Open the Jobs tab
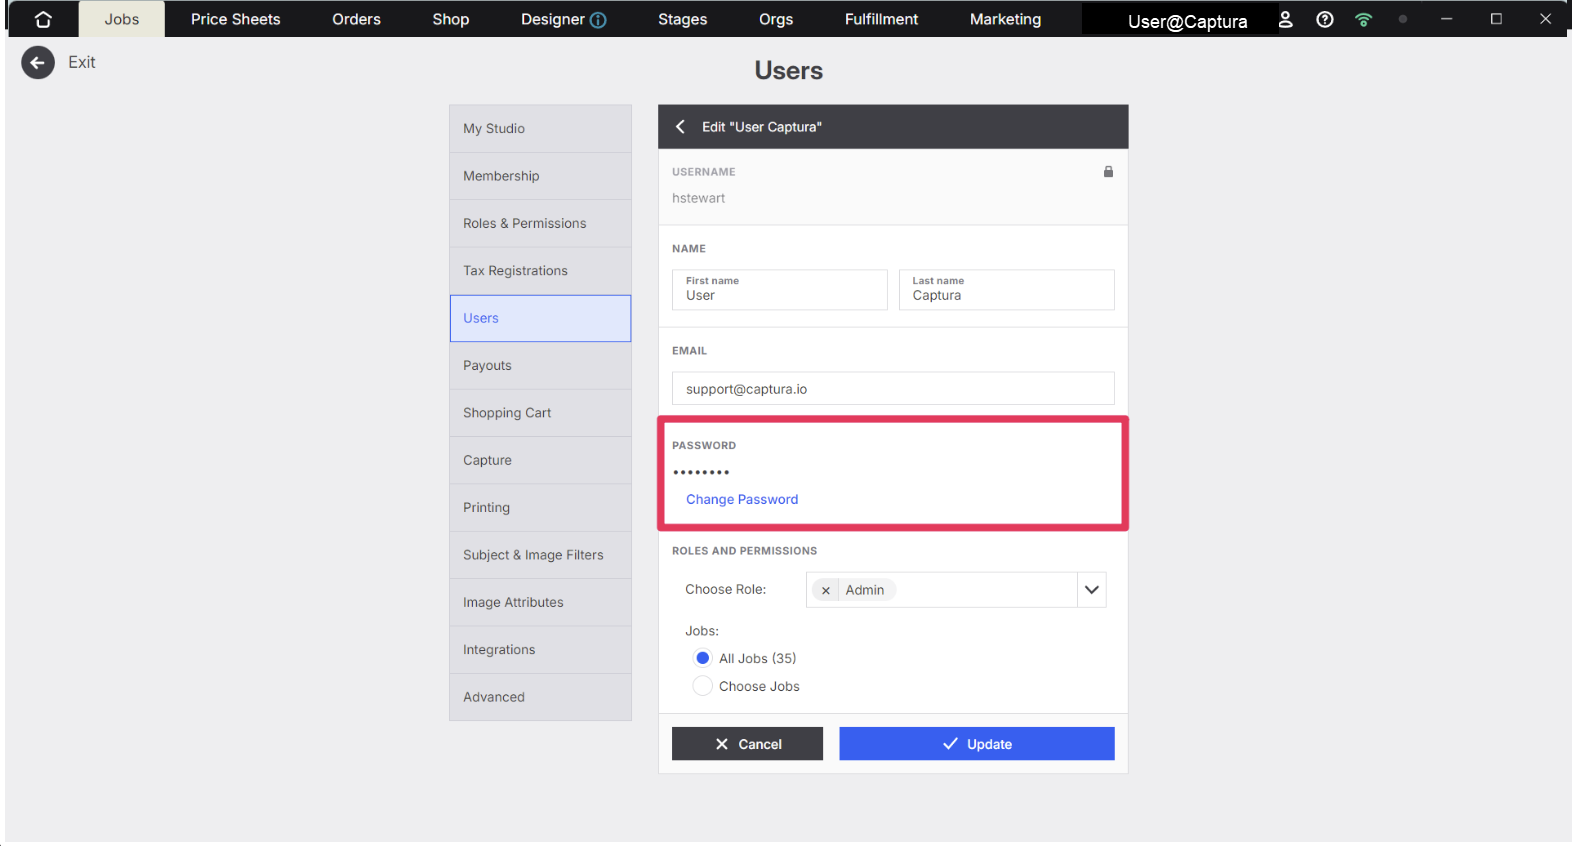 (x=122, y=19)
